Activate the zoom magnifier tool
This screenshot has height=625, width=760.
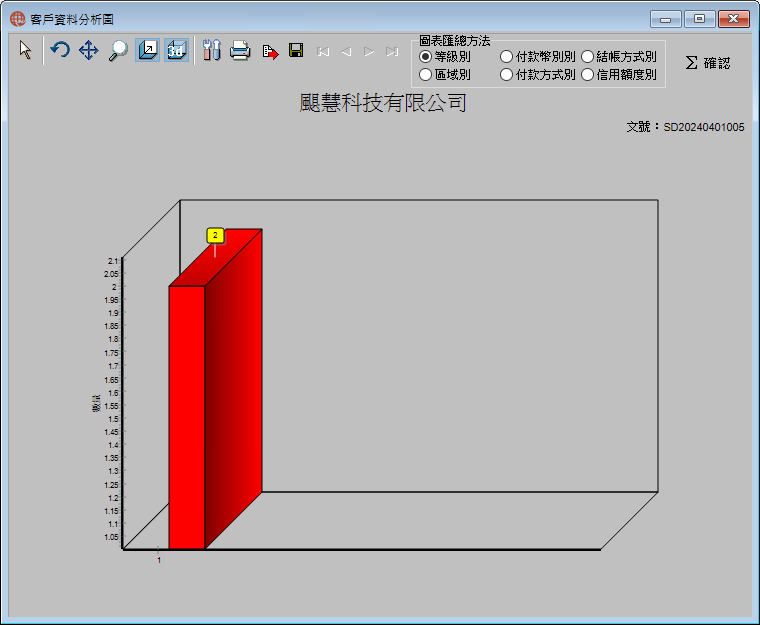(118, 50)
